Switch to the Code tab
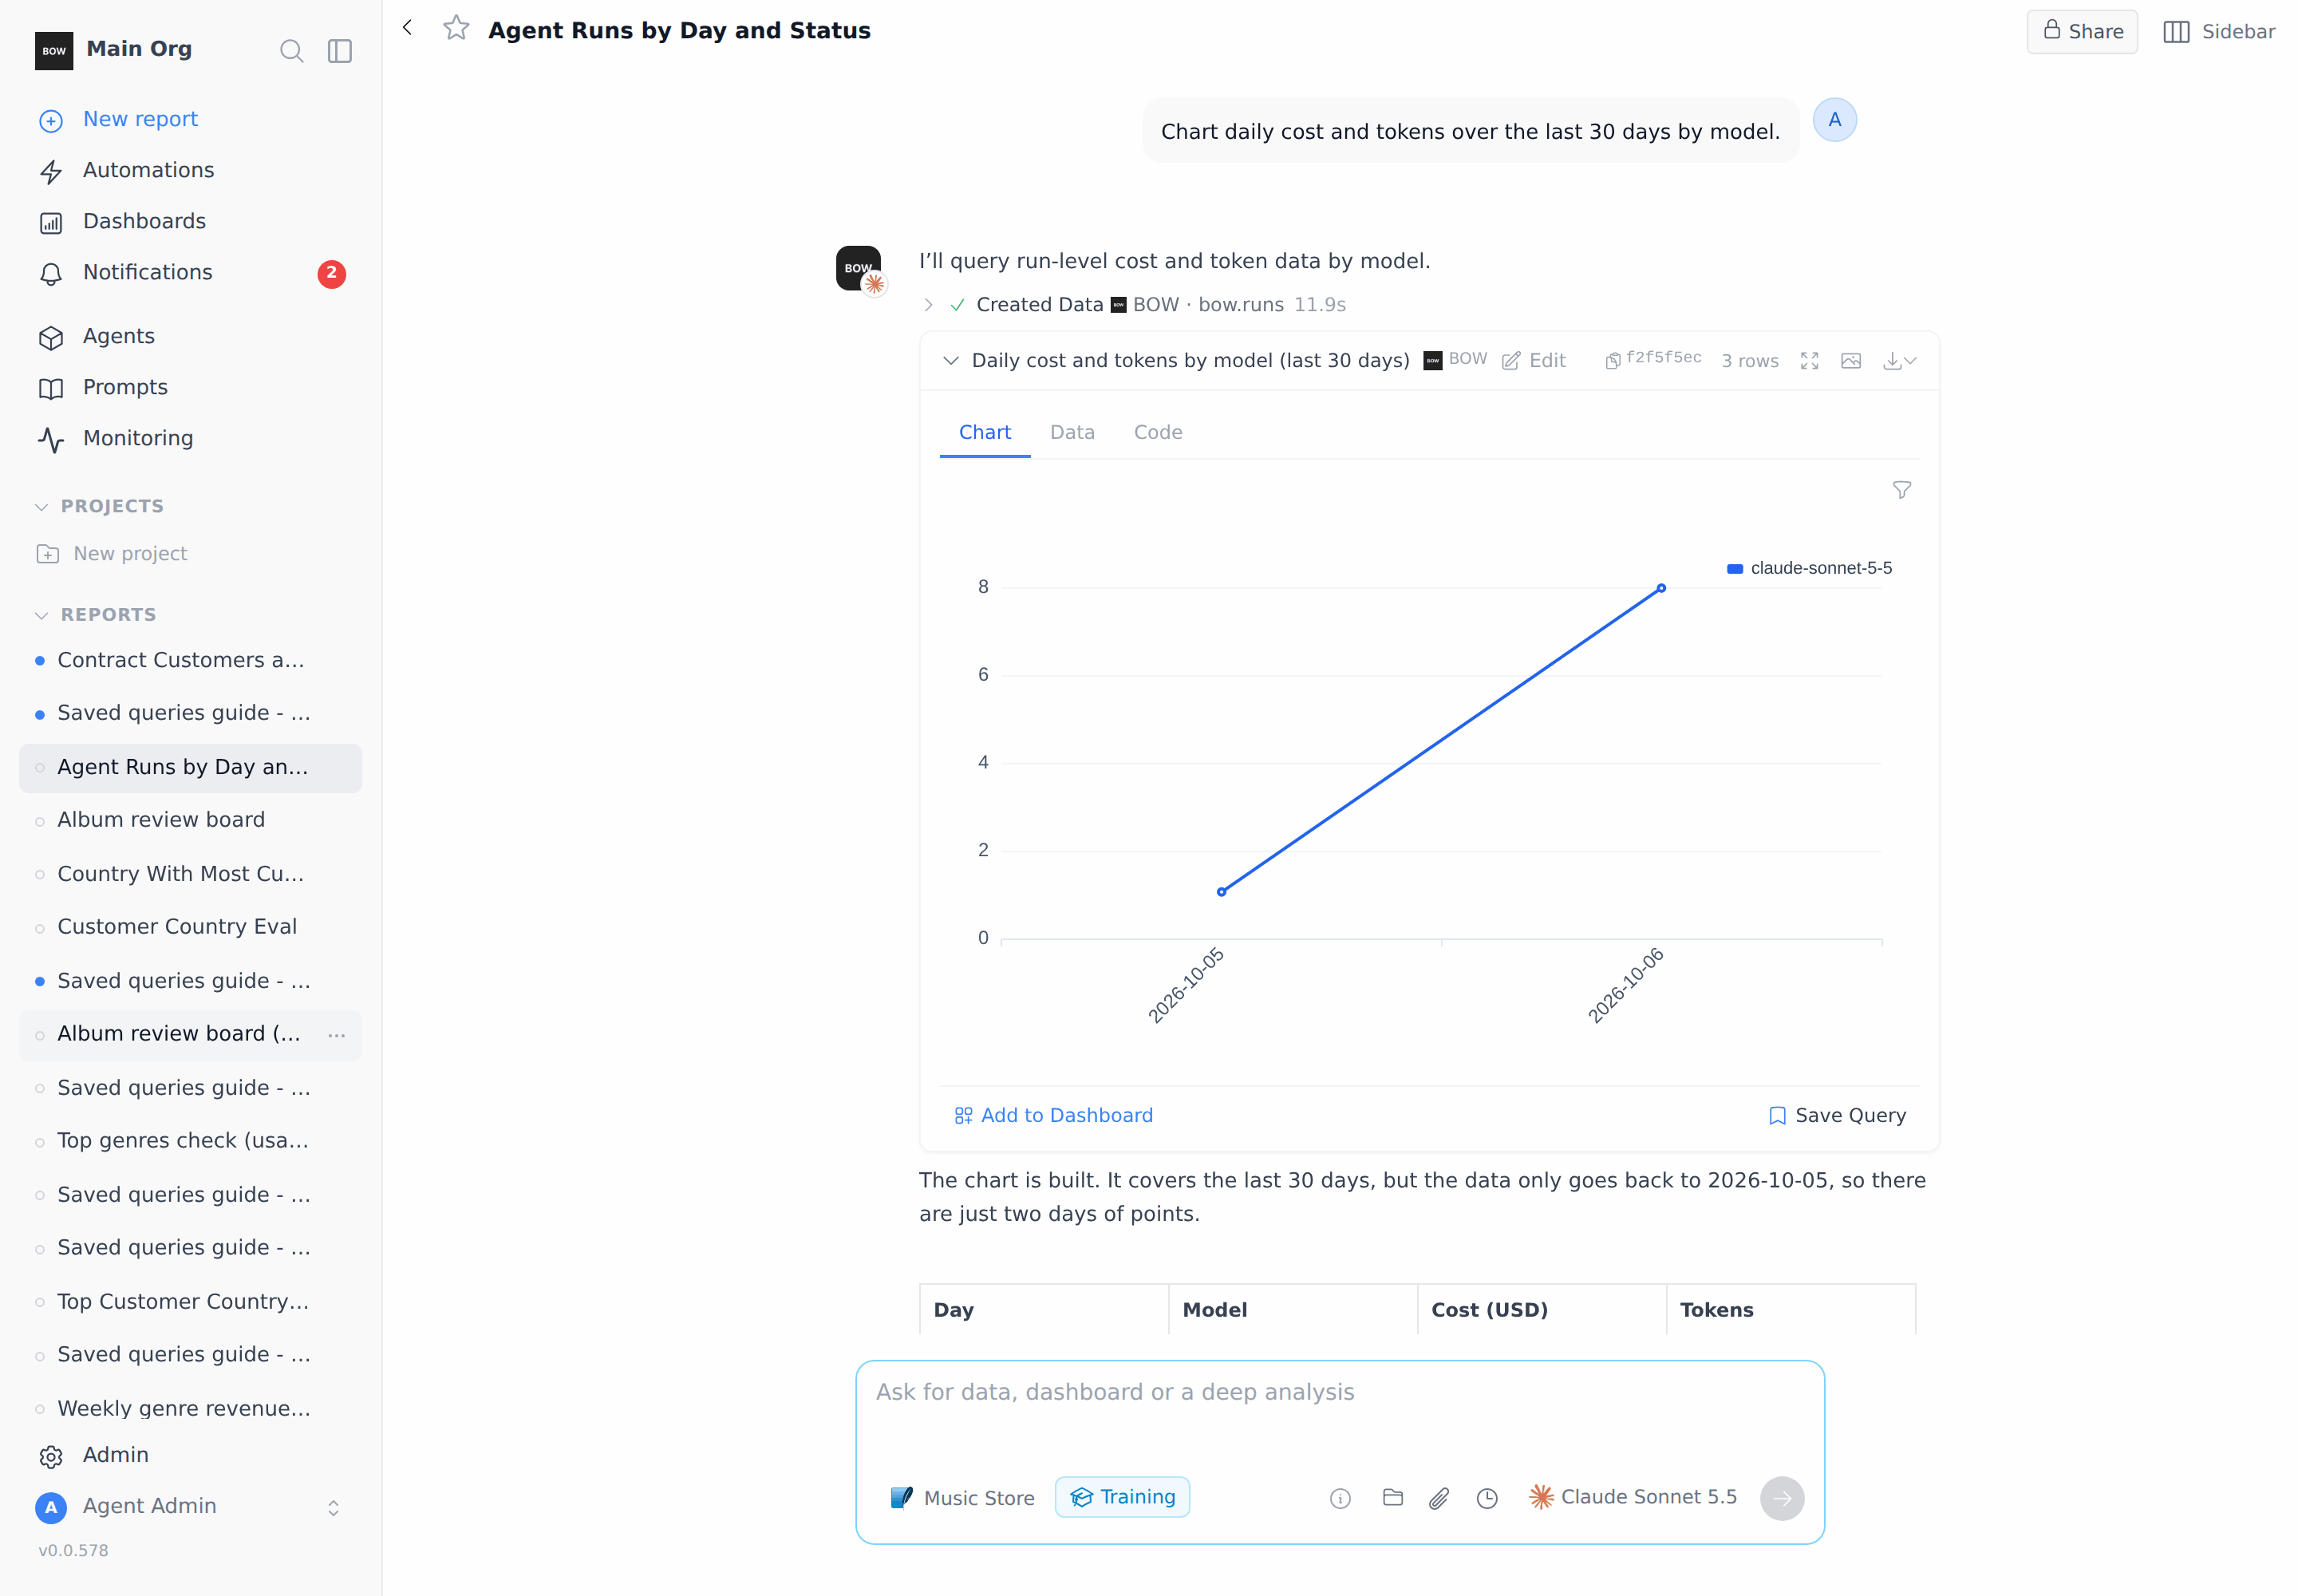Screen dimensions: 2298x1596 coord(1157,432)
